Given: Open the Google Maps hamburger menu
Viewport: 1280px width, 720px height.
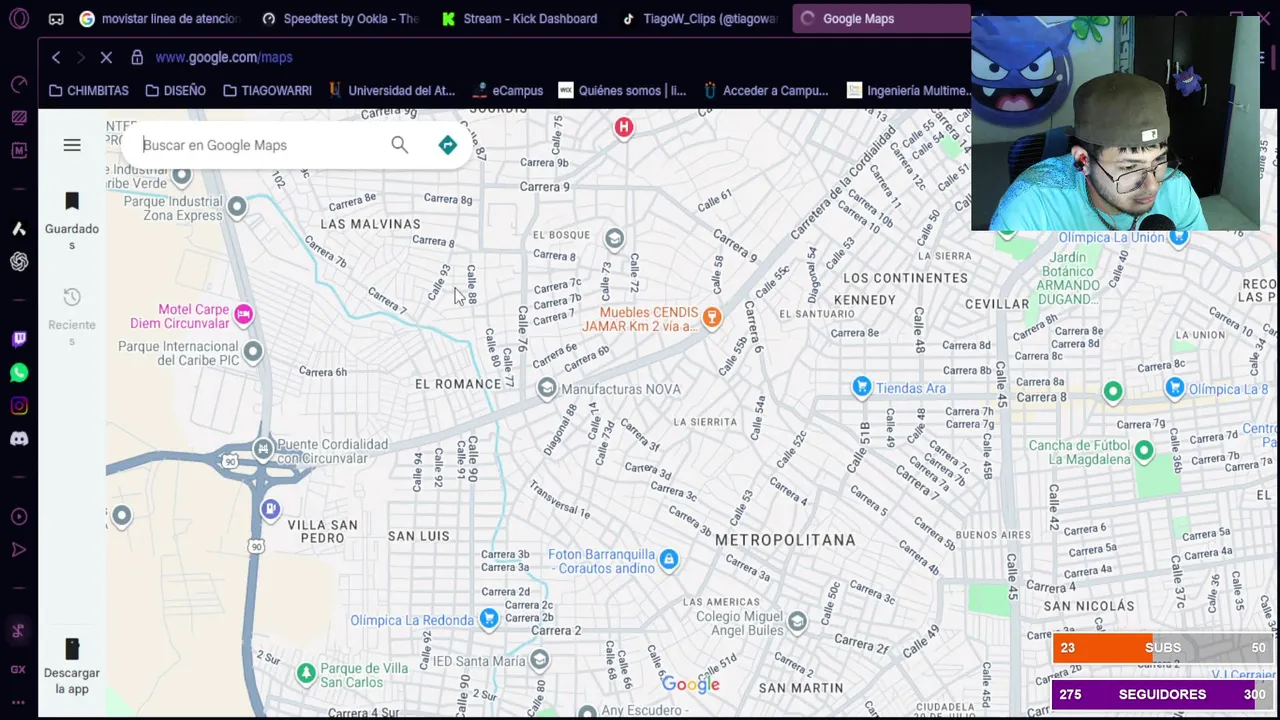Looking at the screenshot, I should [x=72, y=146].
